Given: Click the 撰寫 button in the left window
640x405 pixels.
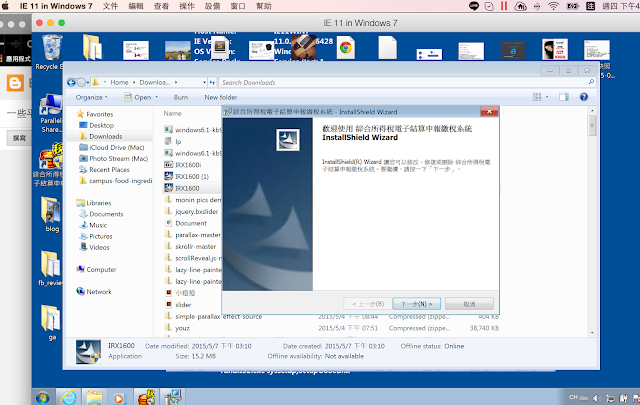Looking at the screenshot, I should click(19, 138).
